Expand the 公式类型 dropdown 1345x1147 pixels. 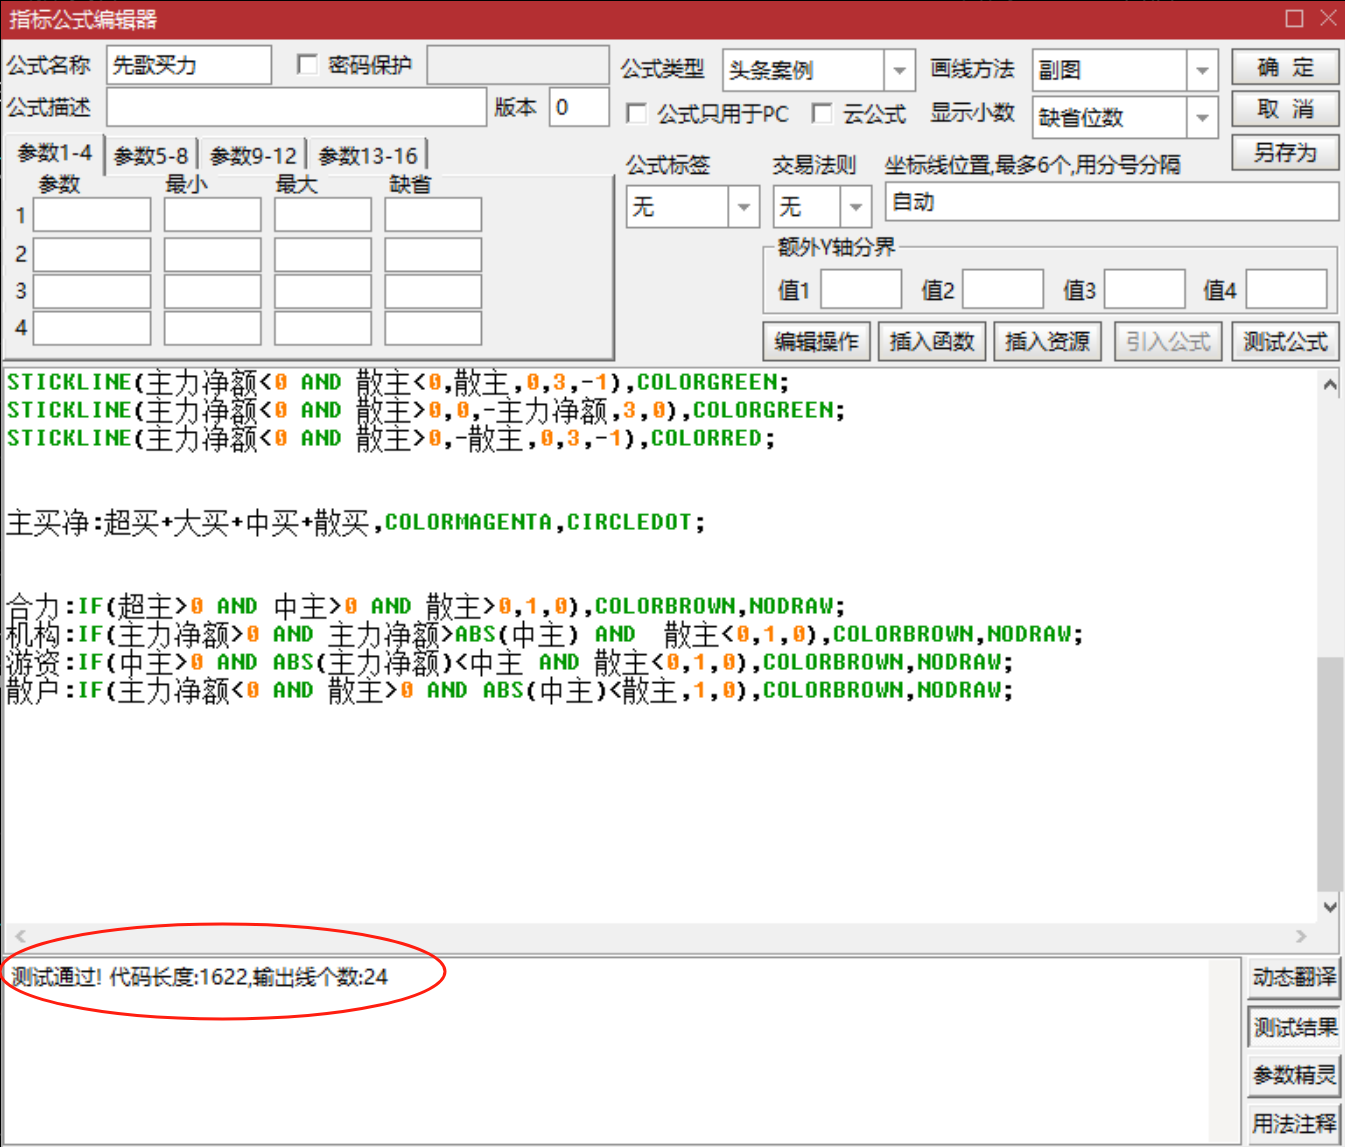click(x=899, y=71)
